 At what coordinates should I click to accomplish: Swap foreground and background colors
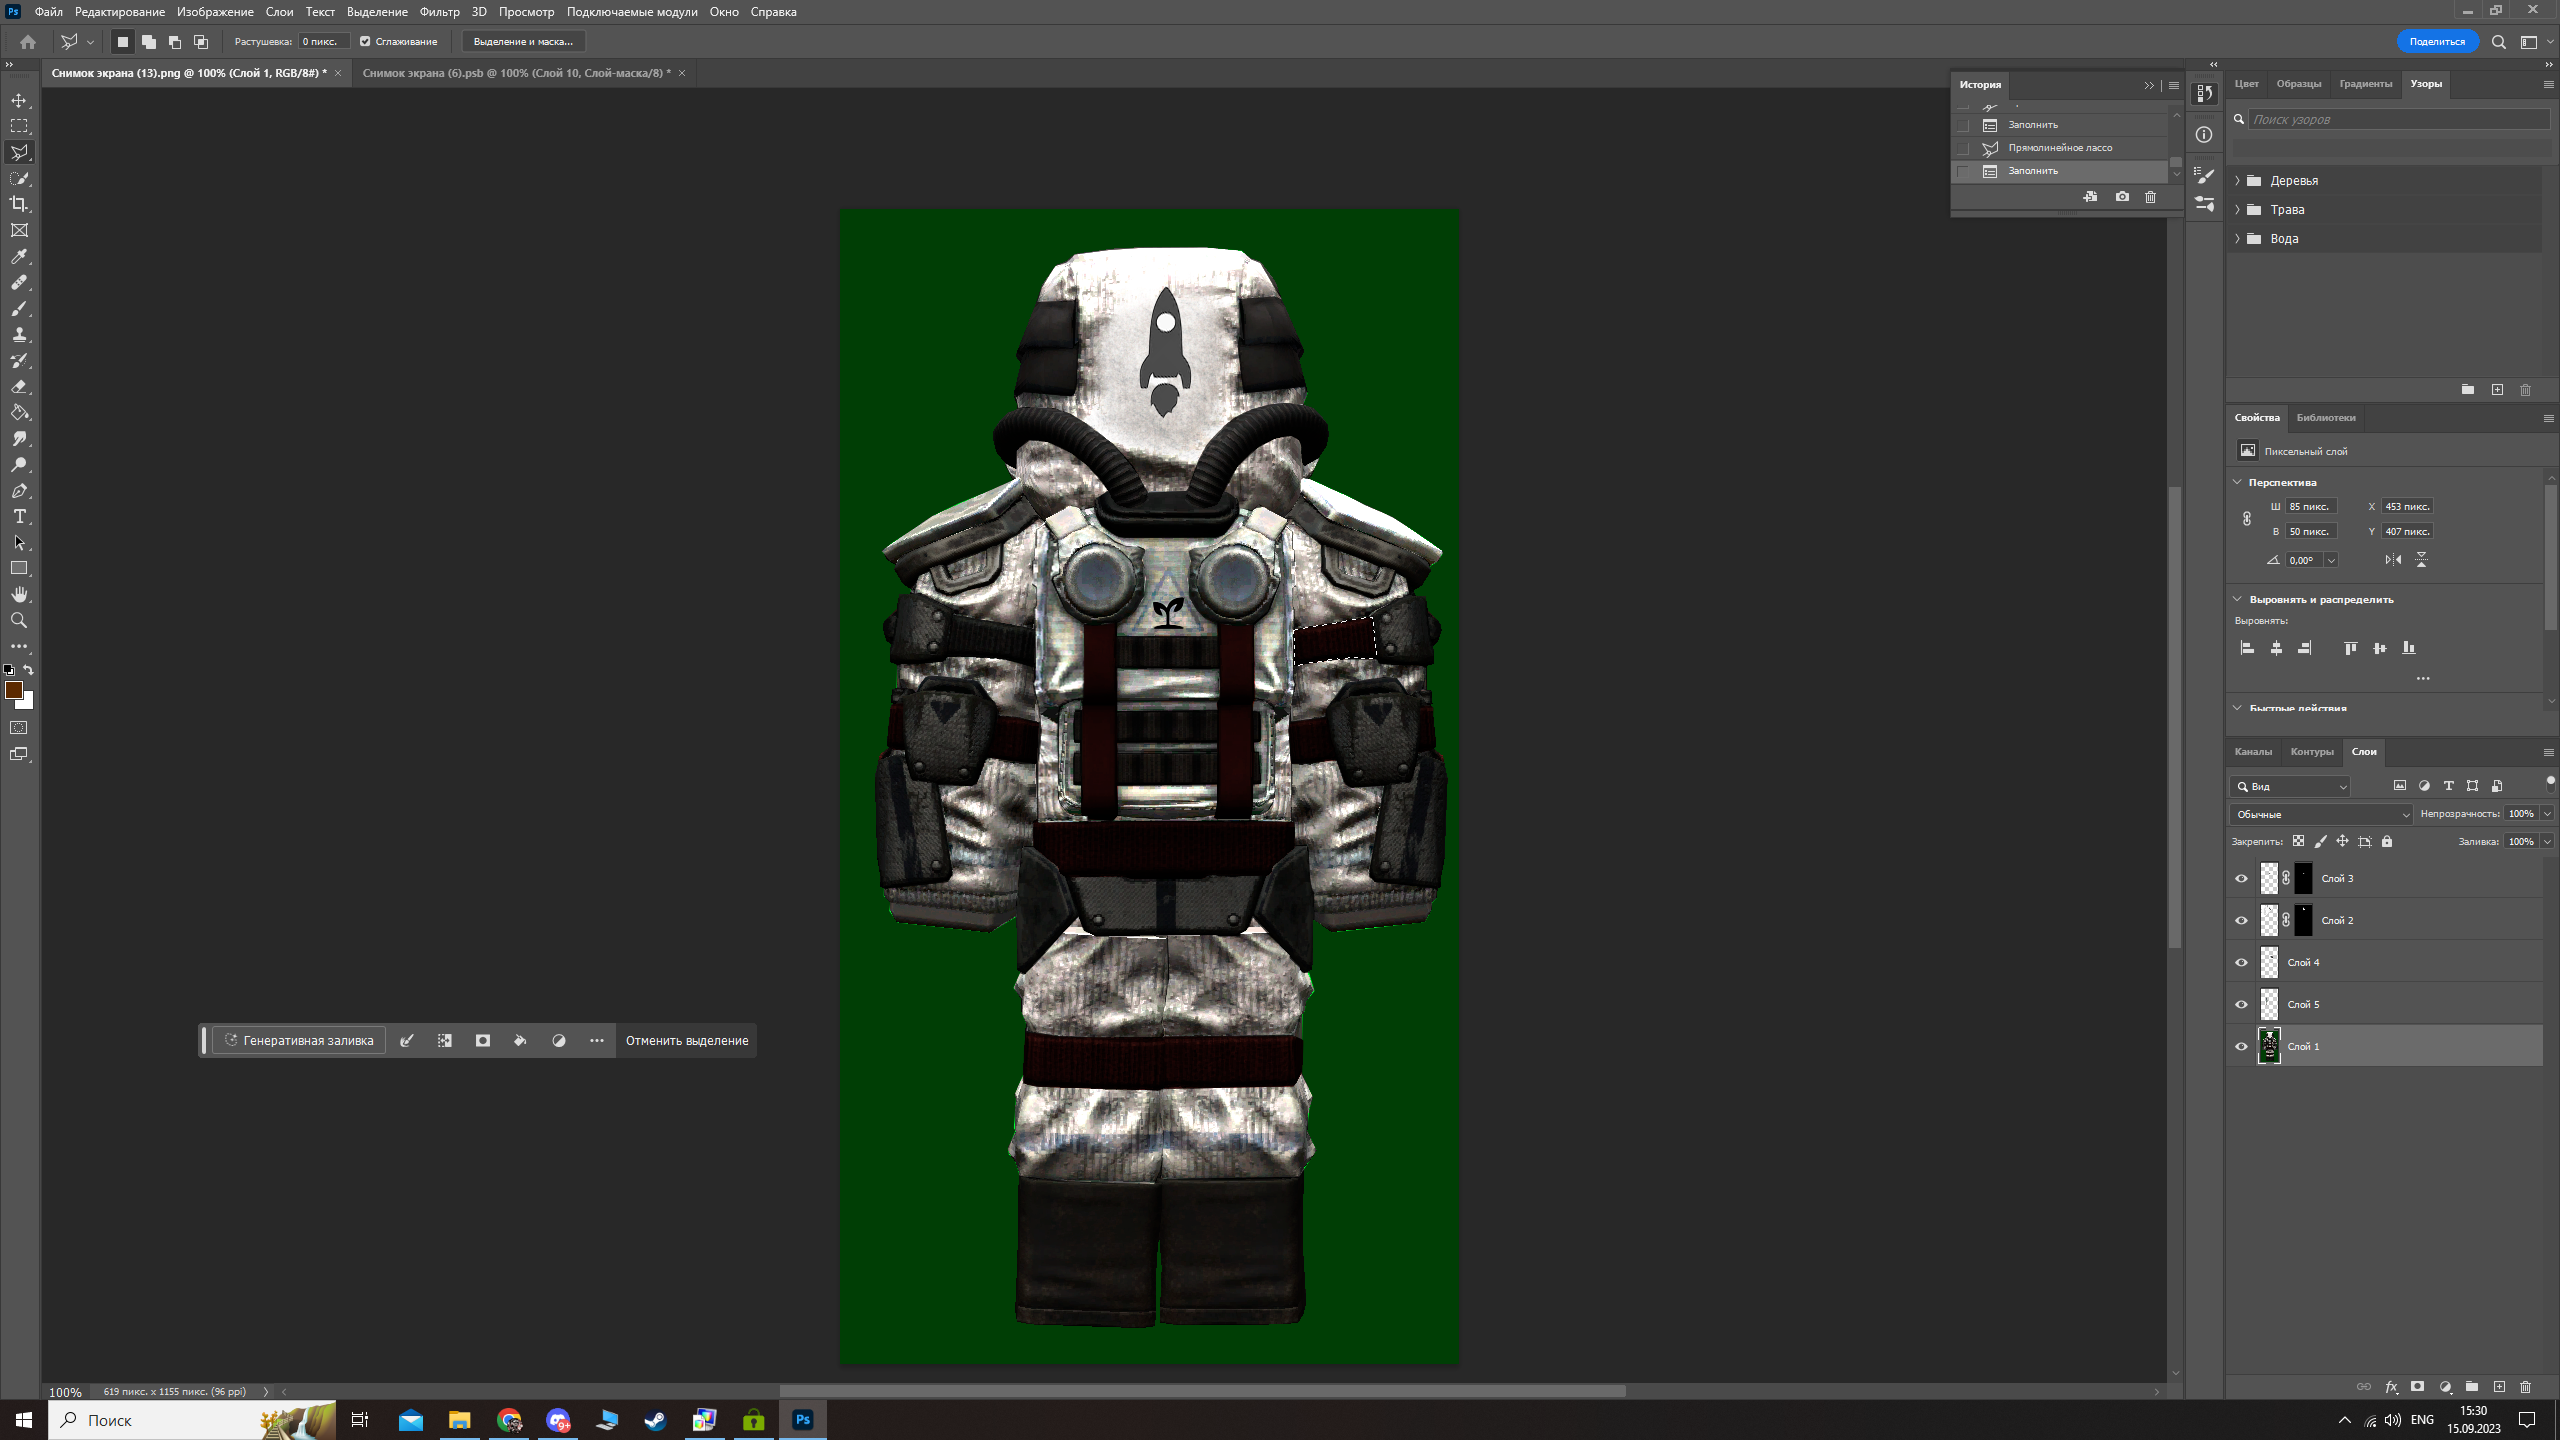click(x=28, y=670)
